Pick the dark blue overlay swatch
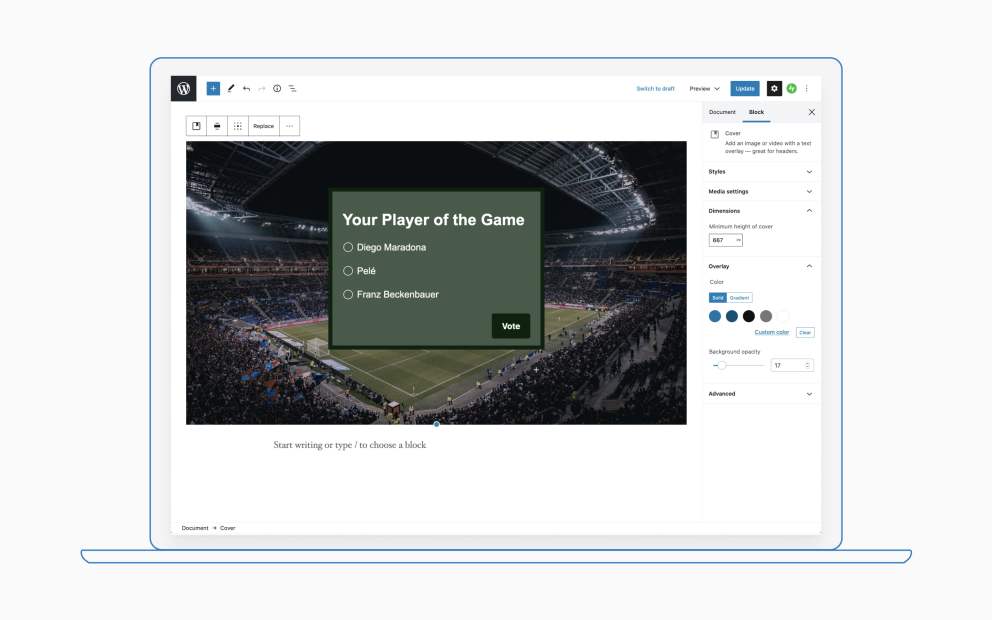This screenshot has height=620, width=992. (732, 316)
